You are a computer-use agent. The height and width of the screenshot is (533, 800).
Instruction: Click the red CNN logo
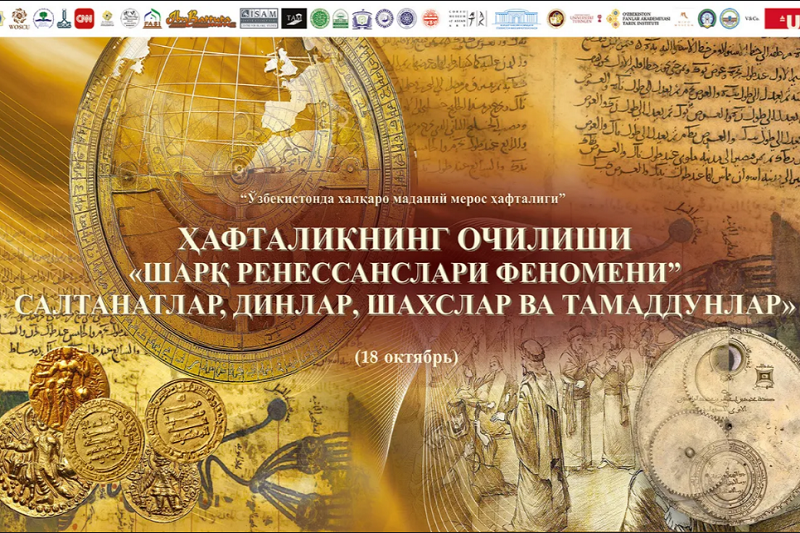pos(84,18)
